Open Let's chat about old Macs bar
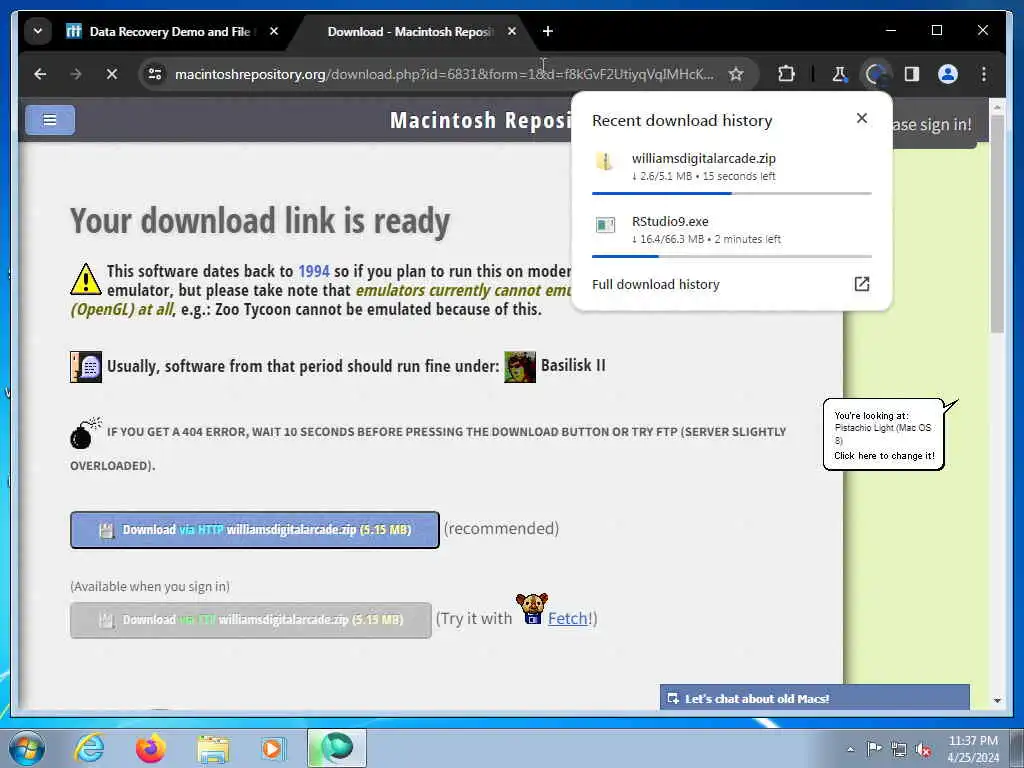Image resolution: width=1024 pixels, height=768 pixels. coord(814,698)
